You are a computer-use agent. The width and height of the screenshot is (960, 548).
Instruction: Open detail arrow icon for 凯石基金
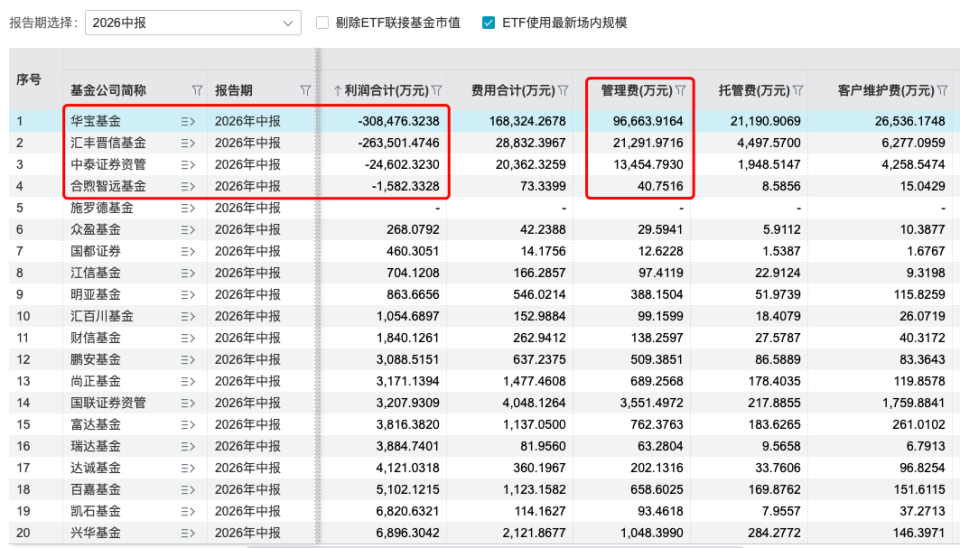[x=188, y=511]
